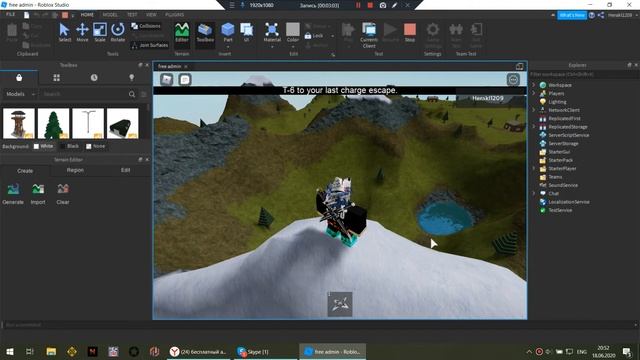Toggle the Lock tool
The image size is (640, 360).
click(x=314, y=36)
